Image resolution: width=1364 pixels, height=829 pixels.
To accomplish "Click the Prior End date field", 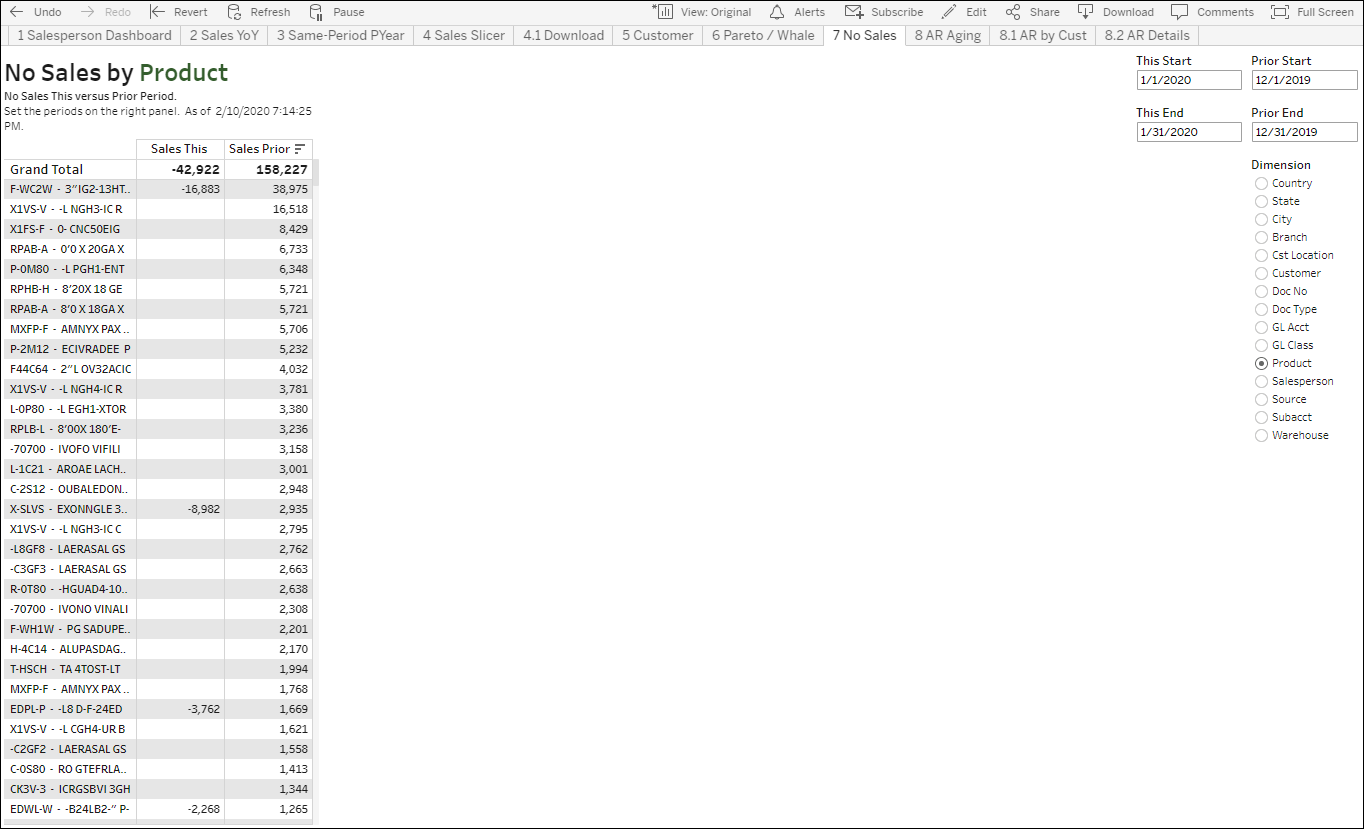I will [x=1303, y=132].
